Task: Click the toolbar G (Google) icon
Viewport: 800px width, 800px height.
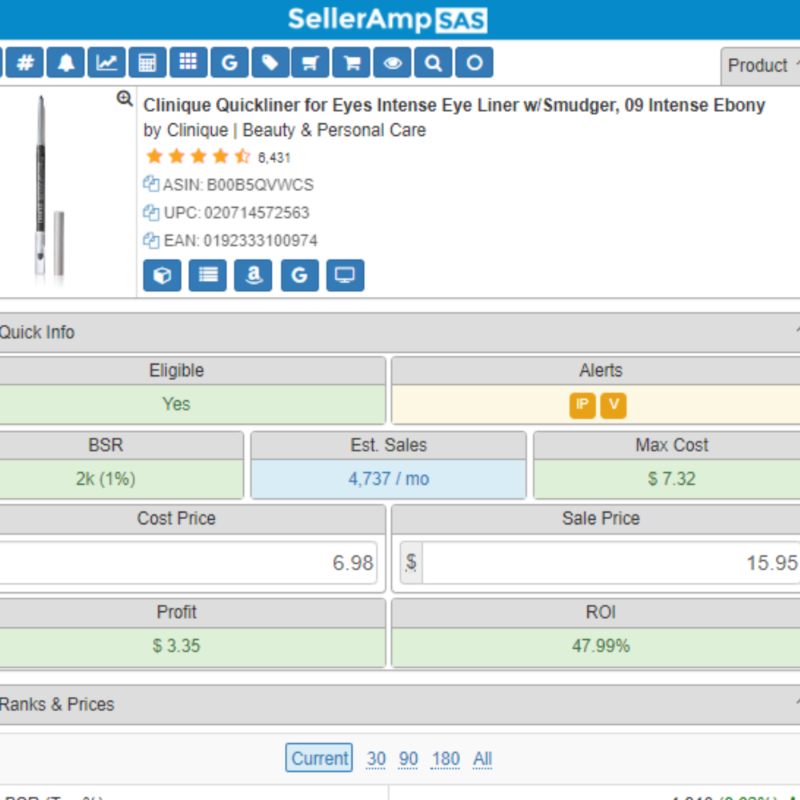Action: coord(229,63)
